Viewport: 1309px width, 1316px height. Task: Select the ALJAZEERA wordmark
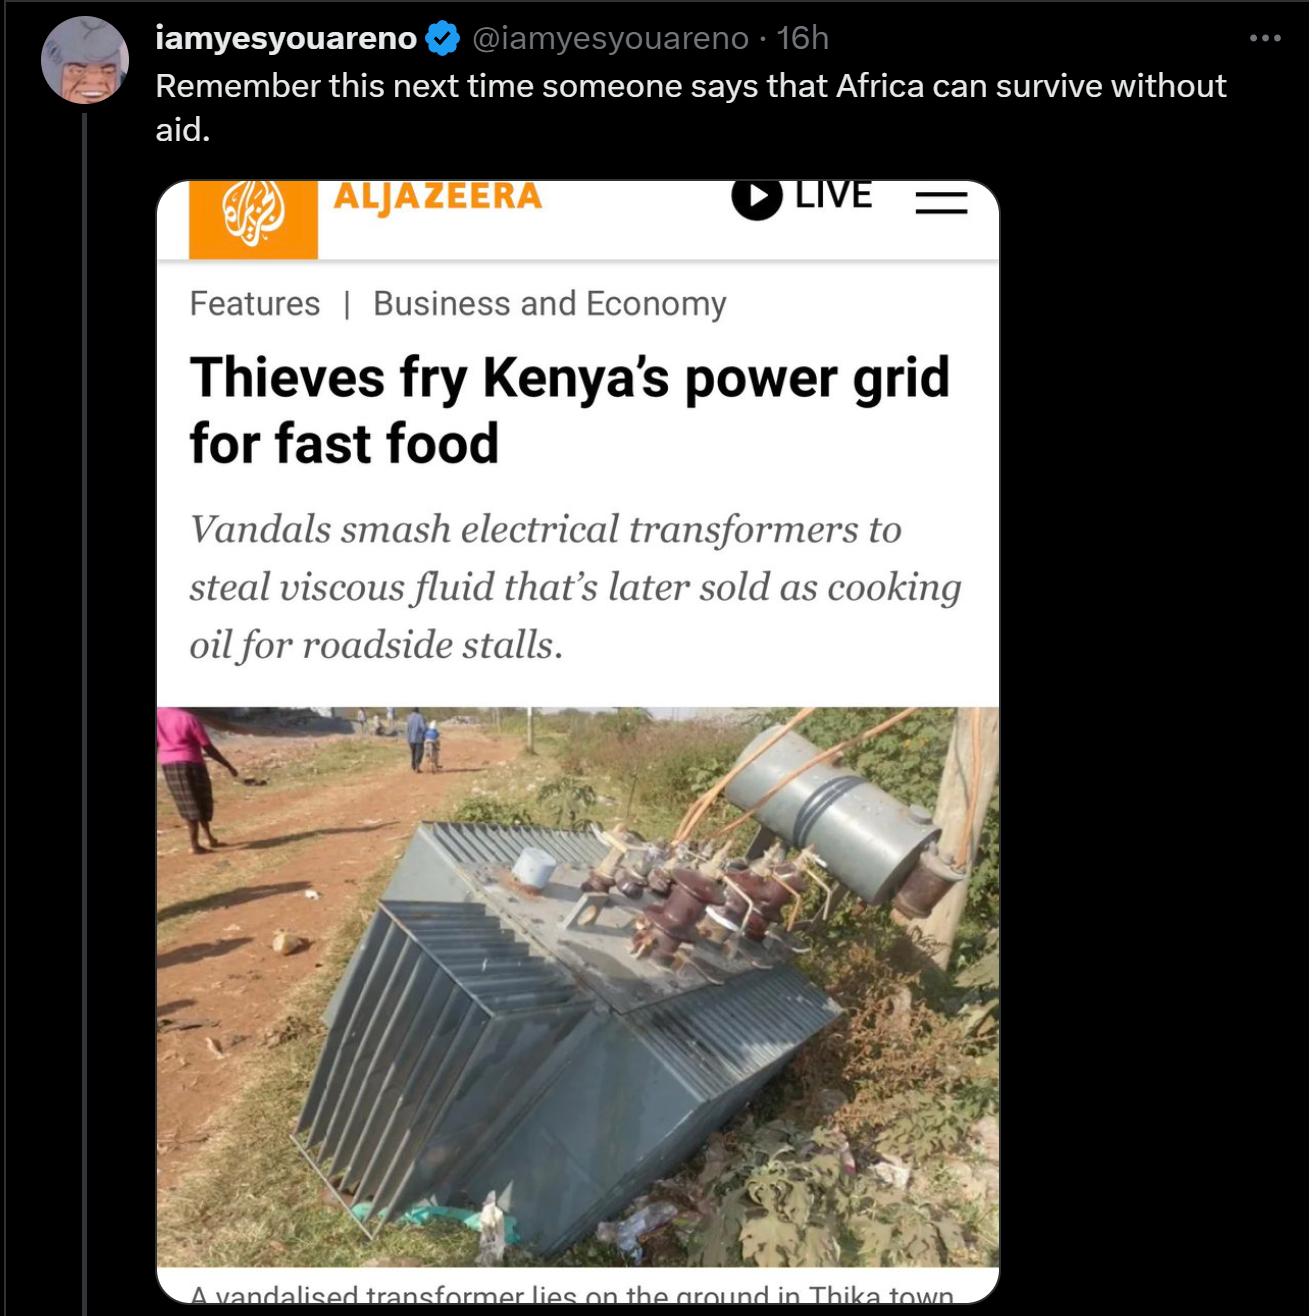pos(438,197)
